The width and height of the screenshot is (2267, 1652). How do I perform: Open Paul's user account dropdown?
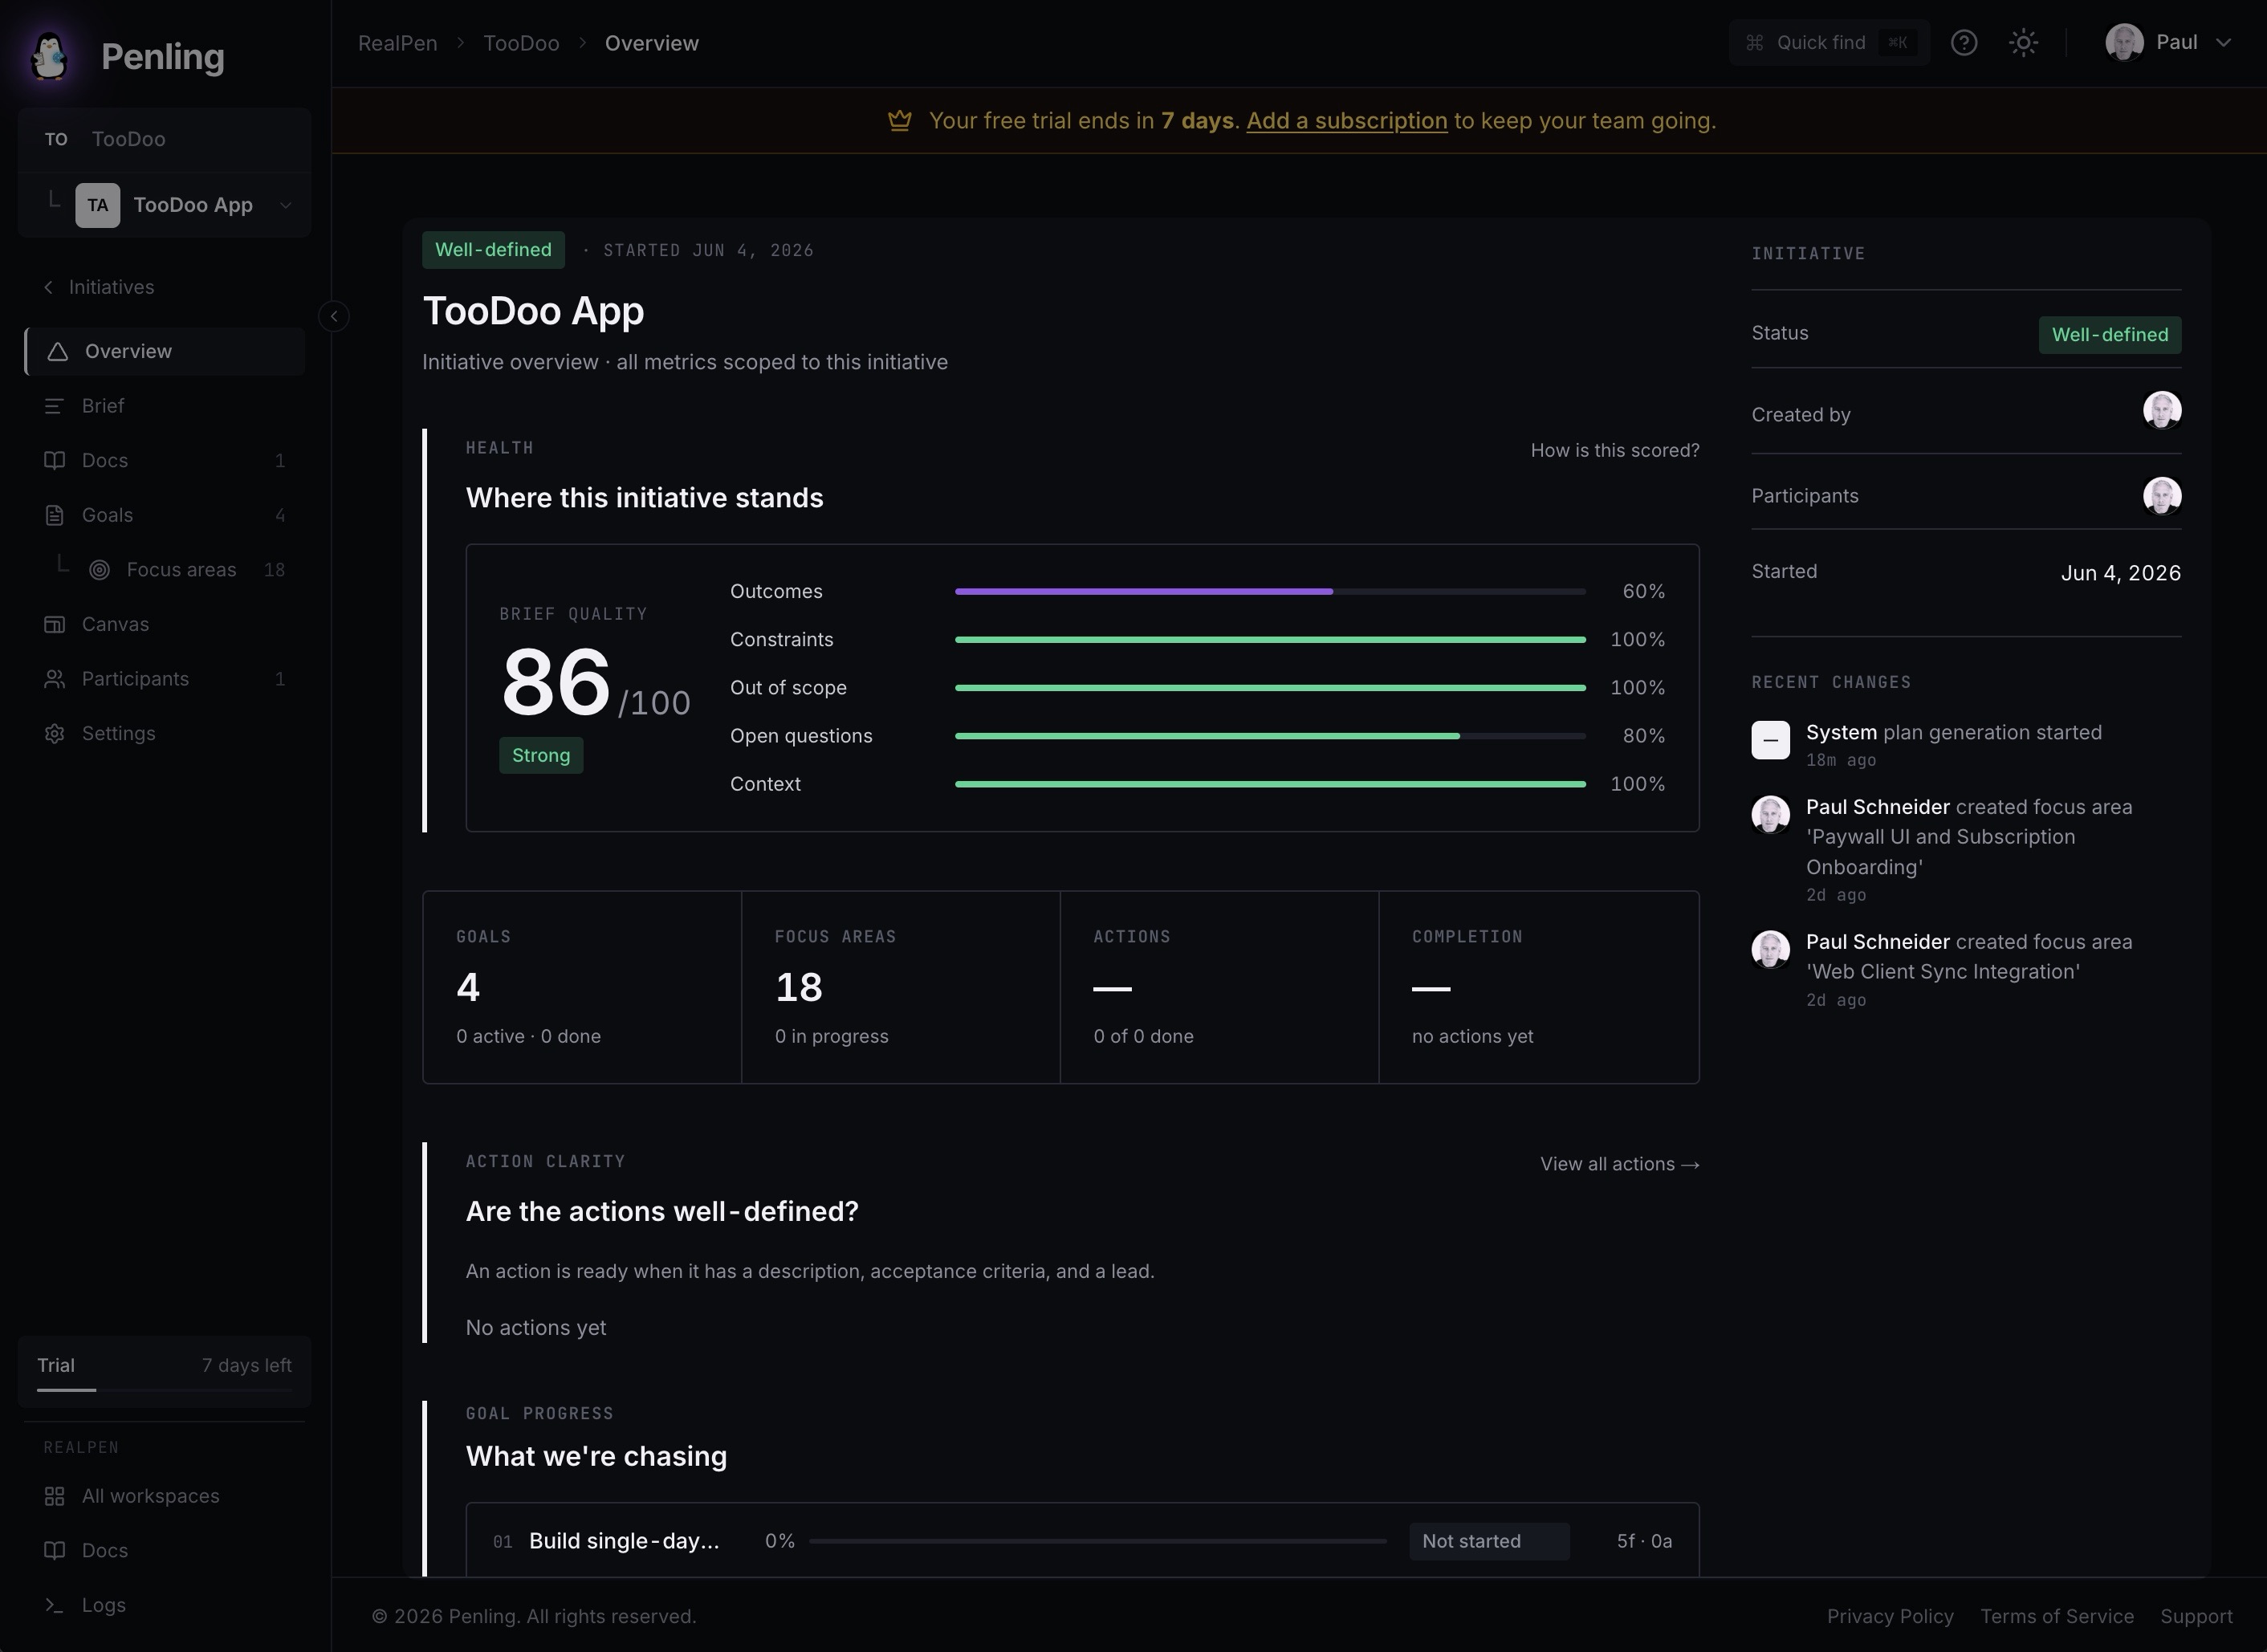coord(2168,43)
